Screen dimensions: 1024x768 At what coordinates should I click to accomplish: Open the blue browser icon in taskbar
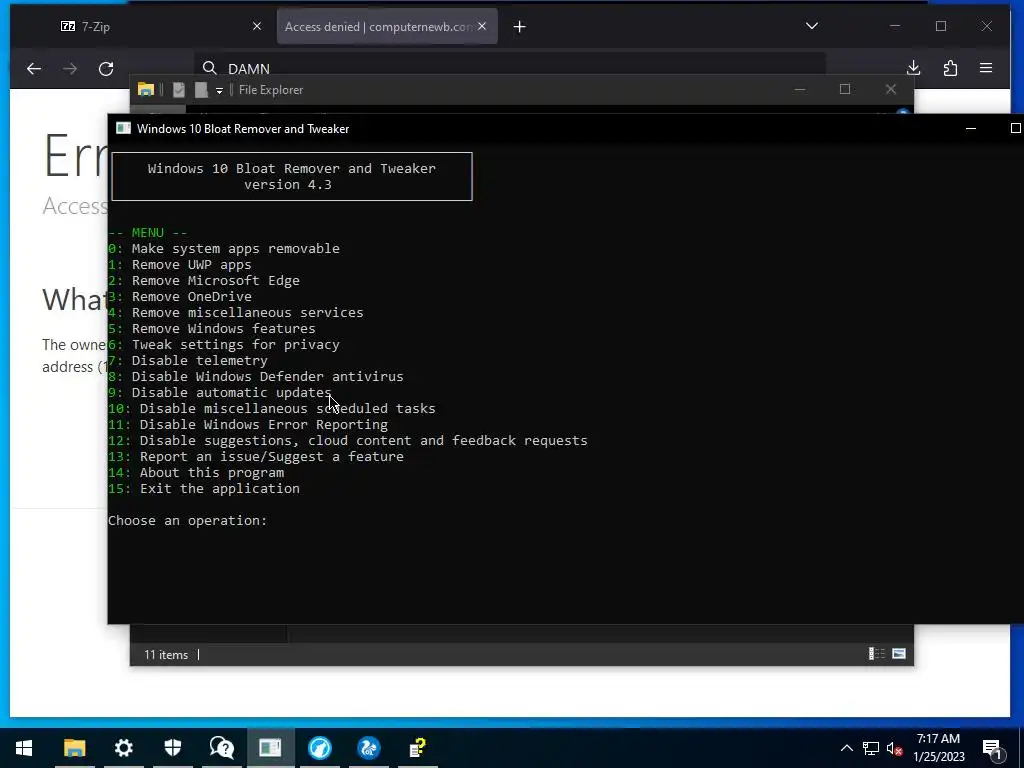pos(319,748)
